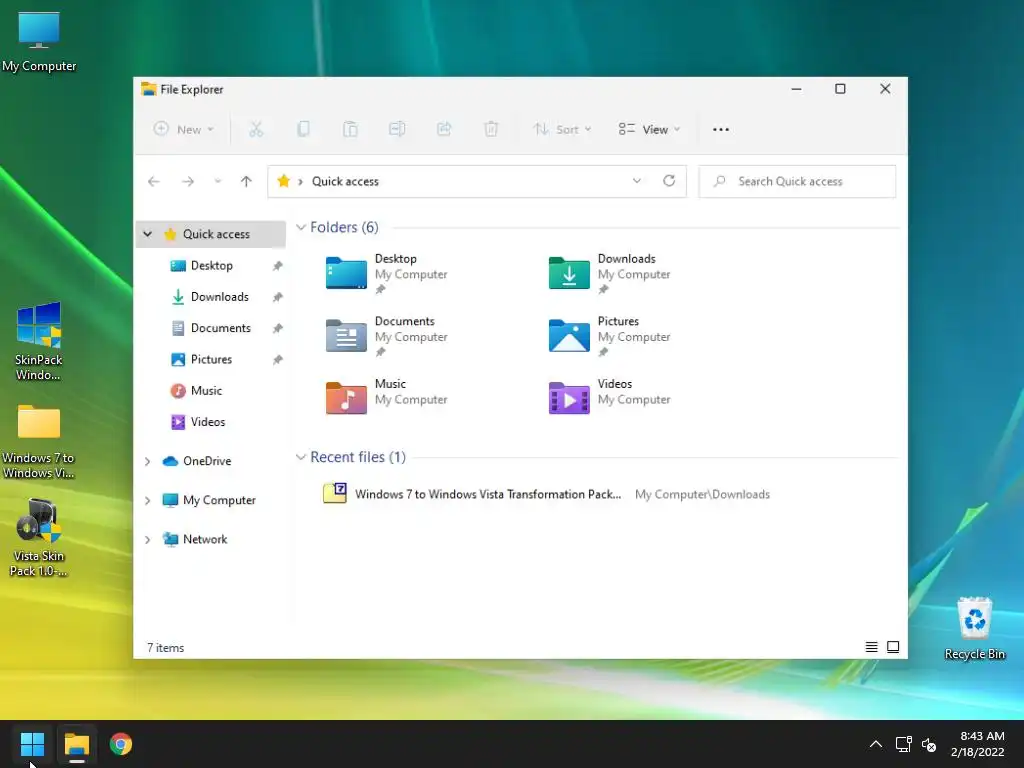Open the See more ellipsis menu
This screenshot has height=768, width=1024.
click(721, 129)
